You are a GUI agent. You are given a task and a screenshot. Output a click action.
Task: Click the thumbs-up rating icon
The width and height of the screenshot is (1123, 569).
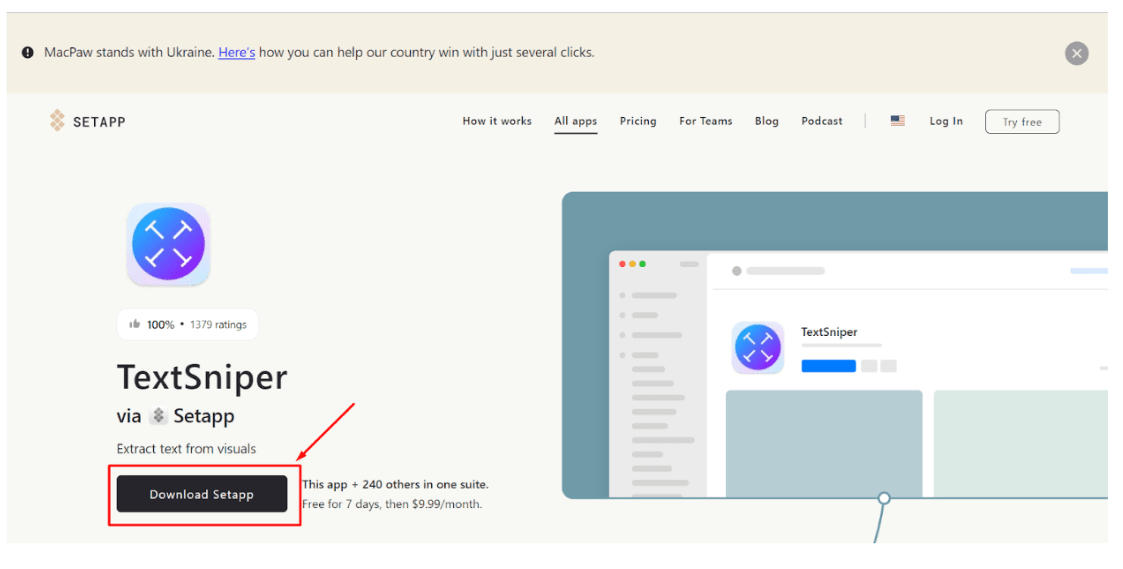[134, 324]
